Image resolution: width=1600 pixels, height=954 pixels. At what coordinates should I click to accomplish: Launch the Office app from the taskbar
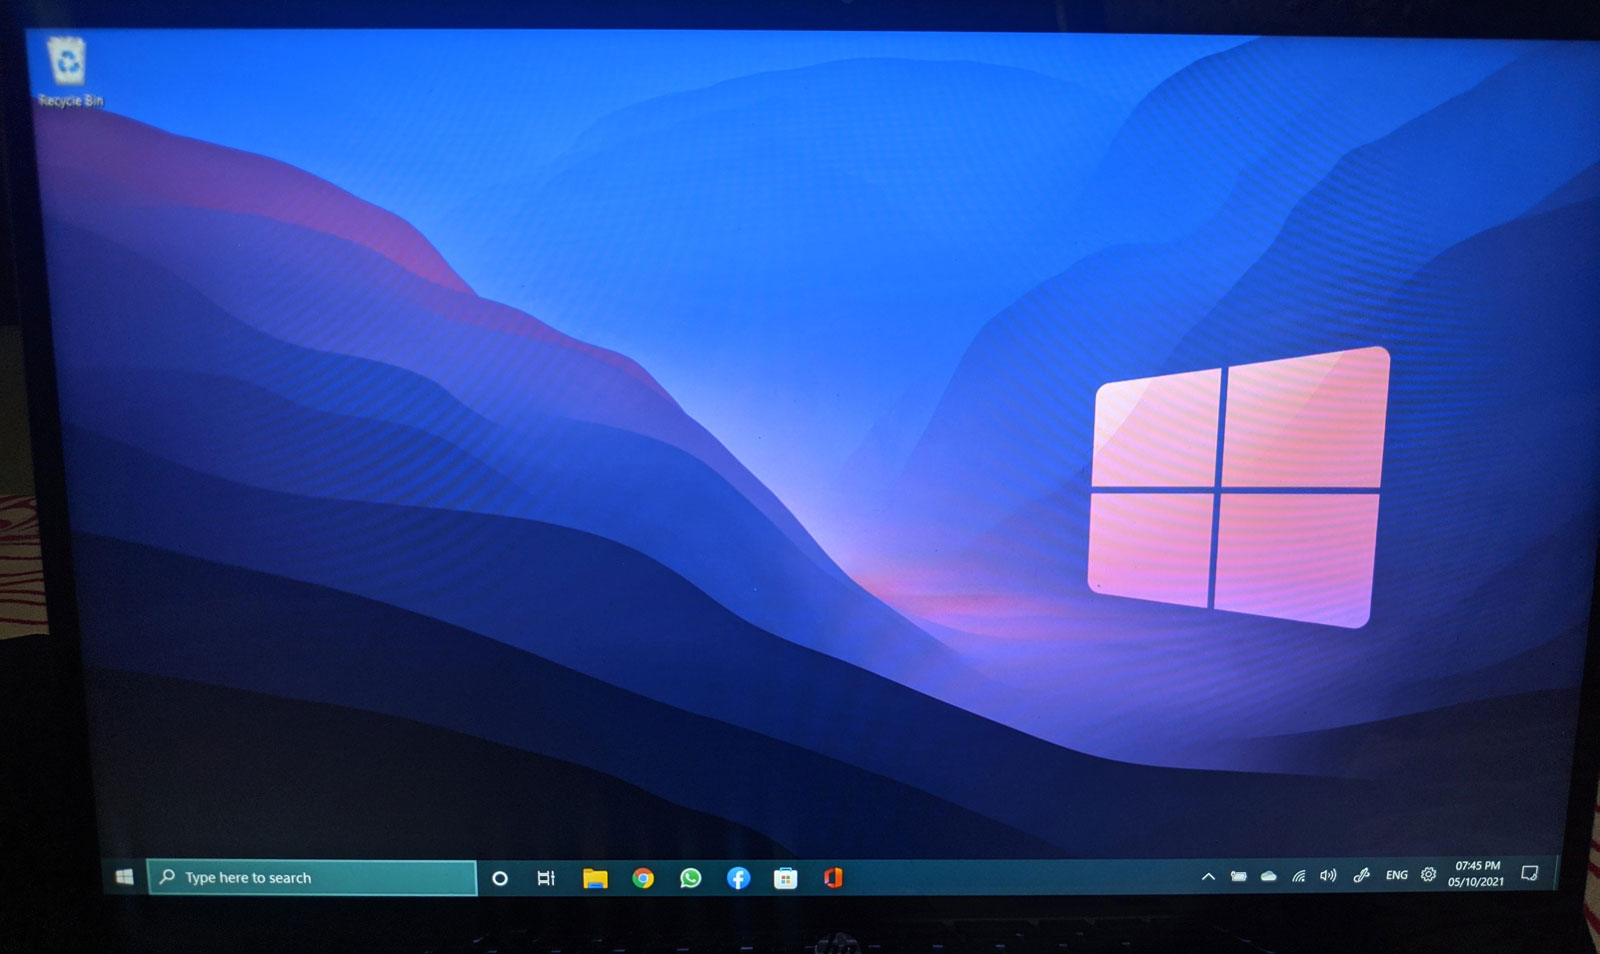[x=833, y=878]
